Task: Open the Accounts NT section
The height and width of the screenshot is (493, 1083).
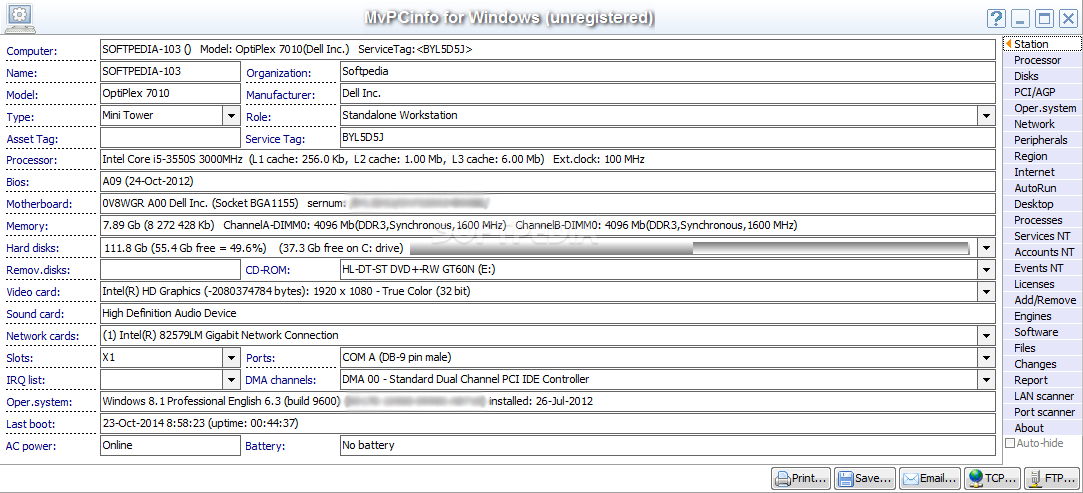Action: coord(1042,252)
